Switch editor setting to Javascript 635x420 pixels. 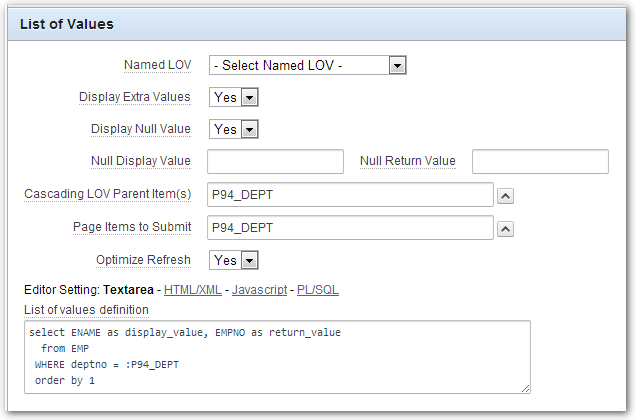(258, 290)
